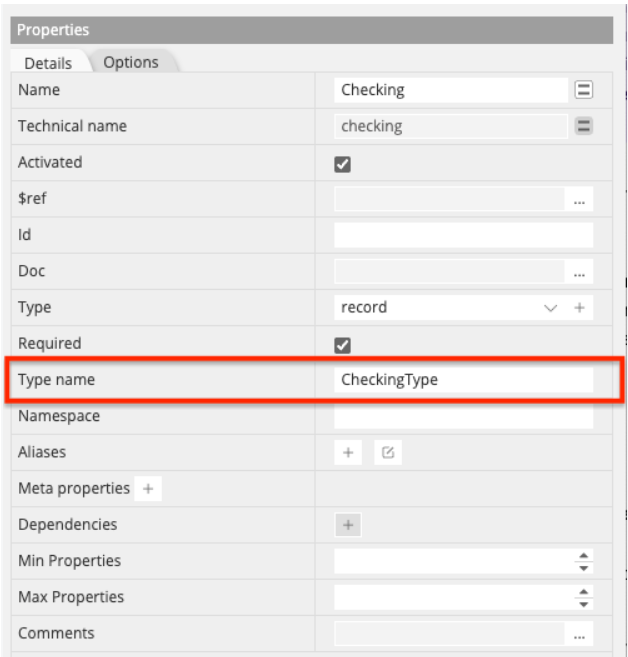Add a new alias with plus icon
Image resolution: width=628 pixels, height=657 pixels.
(x=348, y=453)
